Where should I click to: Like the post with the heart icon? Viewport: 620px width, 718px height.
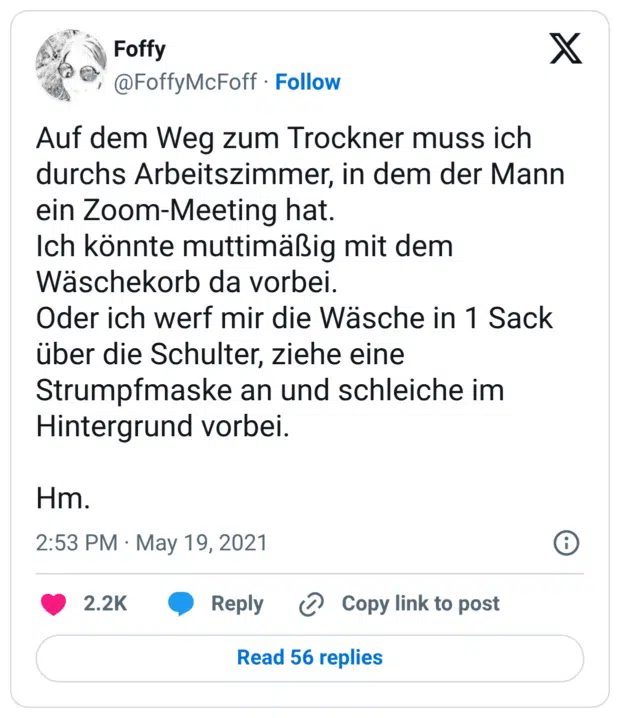[x=53, y=604]
